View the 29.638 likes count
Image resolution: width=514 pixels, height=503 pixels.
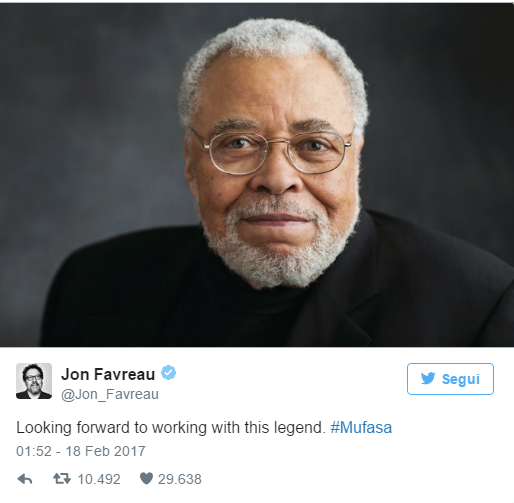[x=180, y=479]
